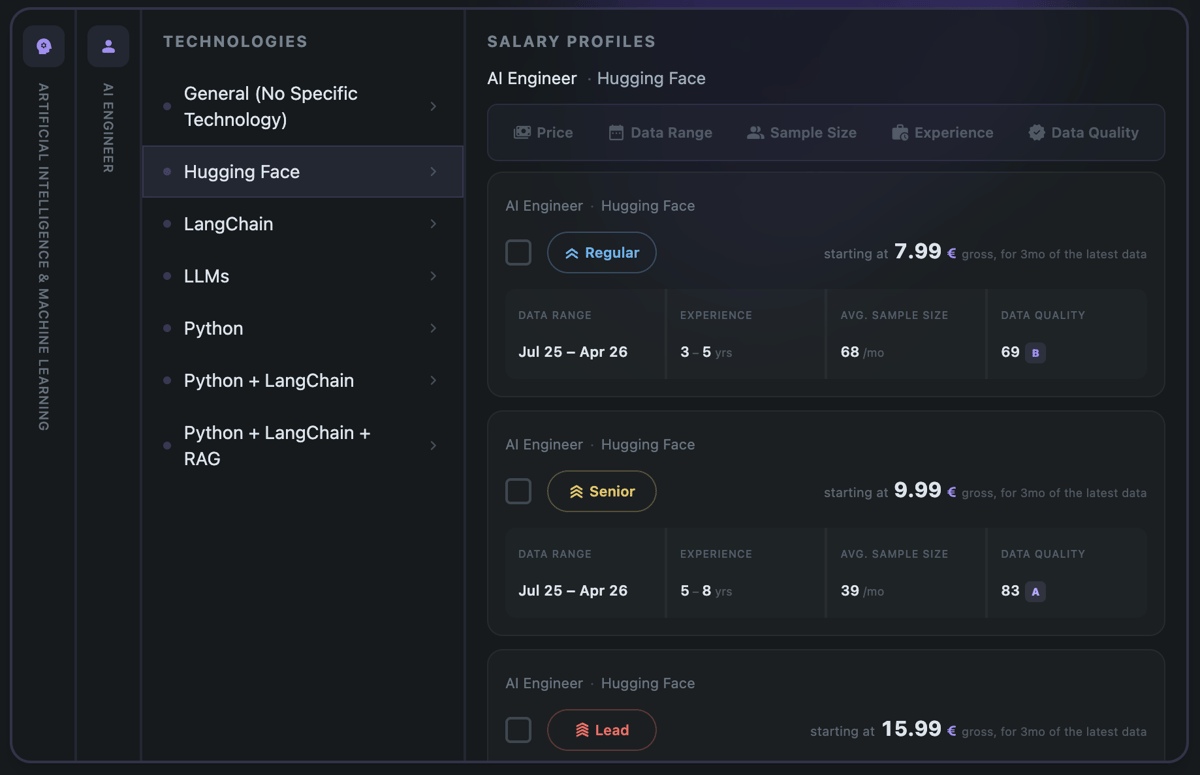The image size is (1200, 775).
Task: Sort profiles by Price
Action: click(543, 132)
